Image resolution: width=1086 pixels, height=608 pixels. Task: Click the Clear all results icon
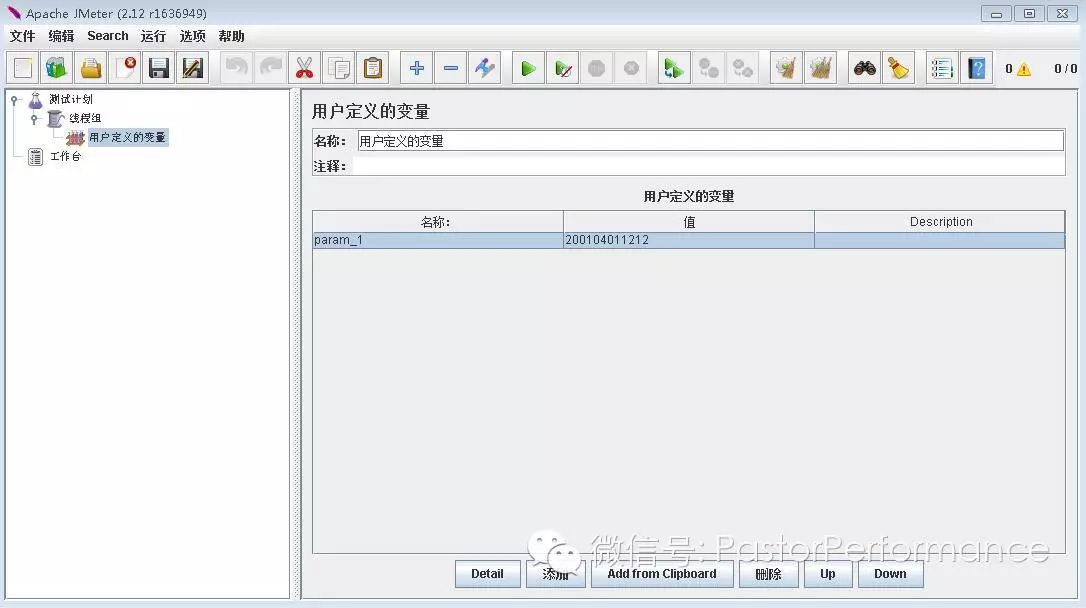(820, 68)
